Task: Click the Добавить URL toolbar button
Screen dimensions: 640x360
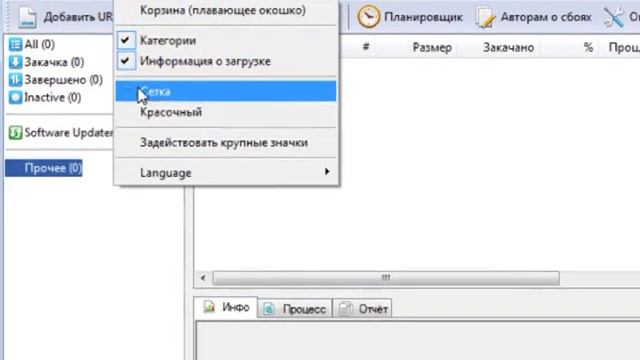Action: point(65,17)
